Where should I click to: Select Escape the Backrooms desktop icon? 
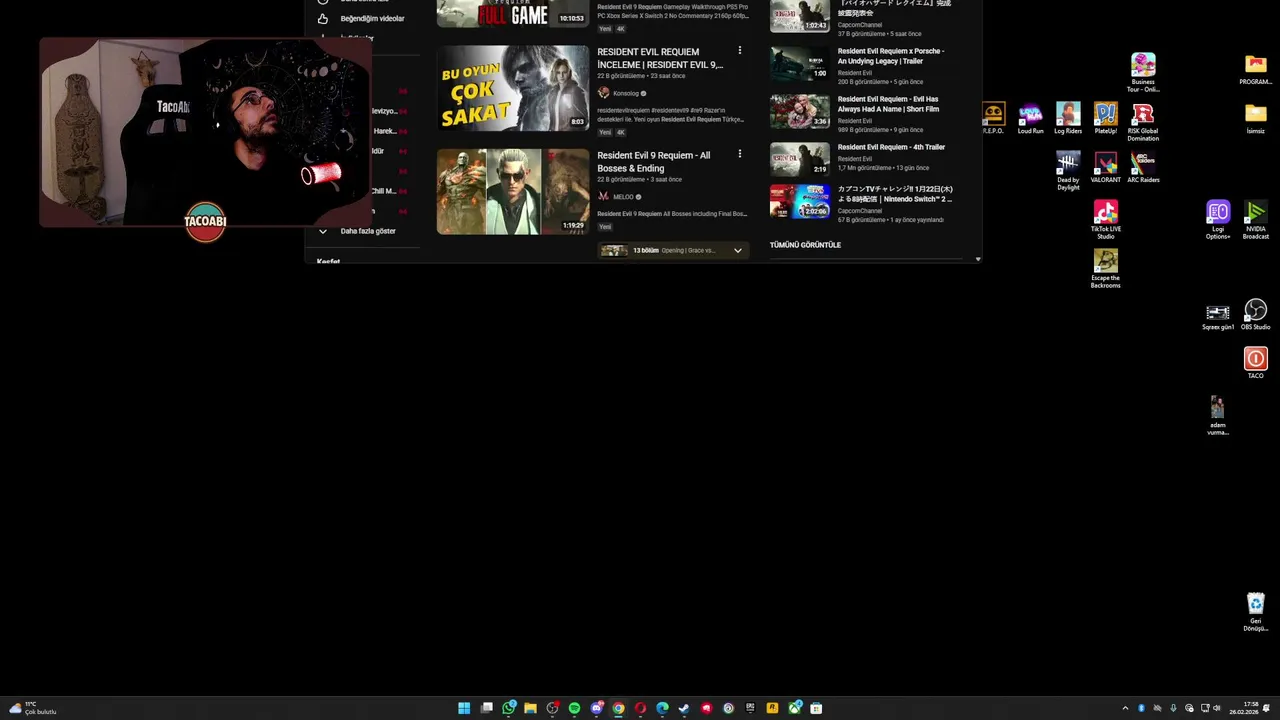(1105, 269)
